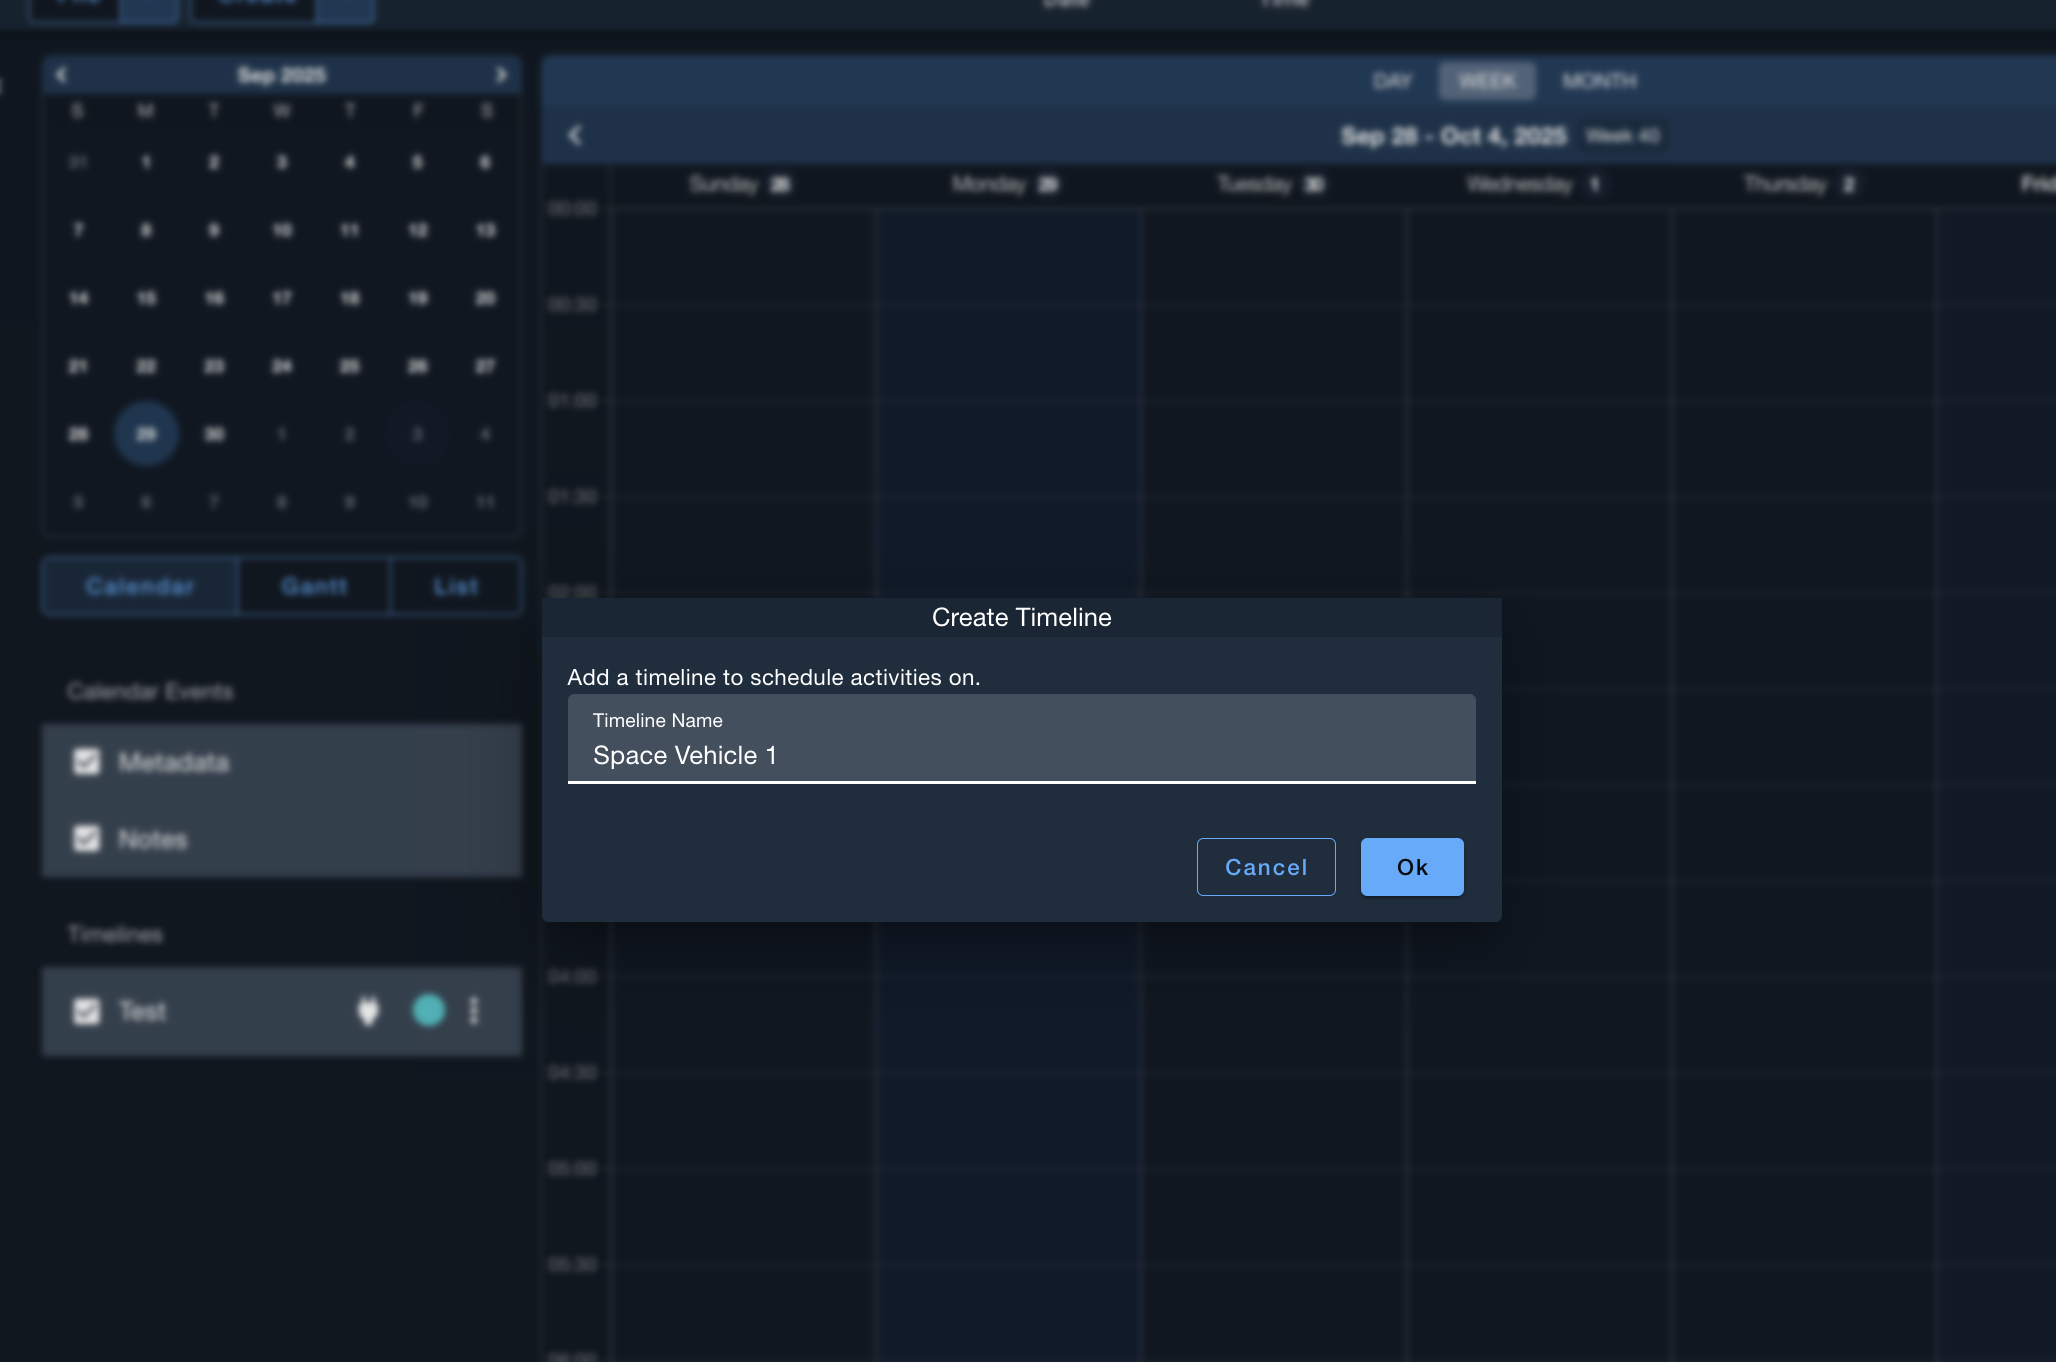The image size is (2056, 1362).
Task: Select the WEEK view button
Action: point(1486,81)
